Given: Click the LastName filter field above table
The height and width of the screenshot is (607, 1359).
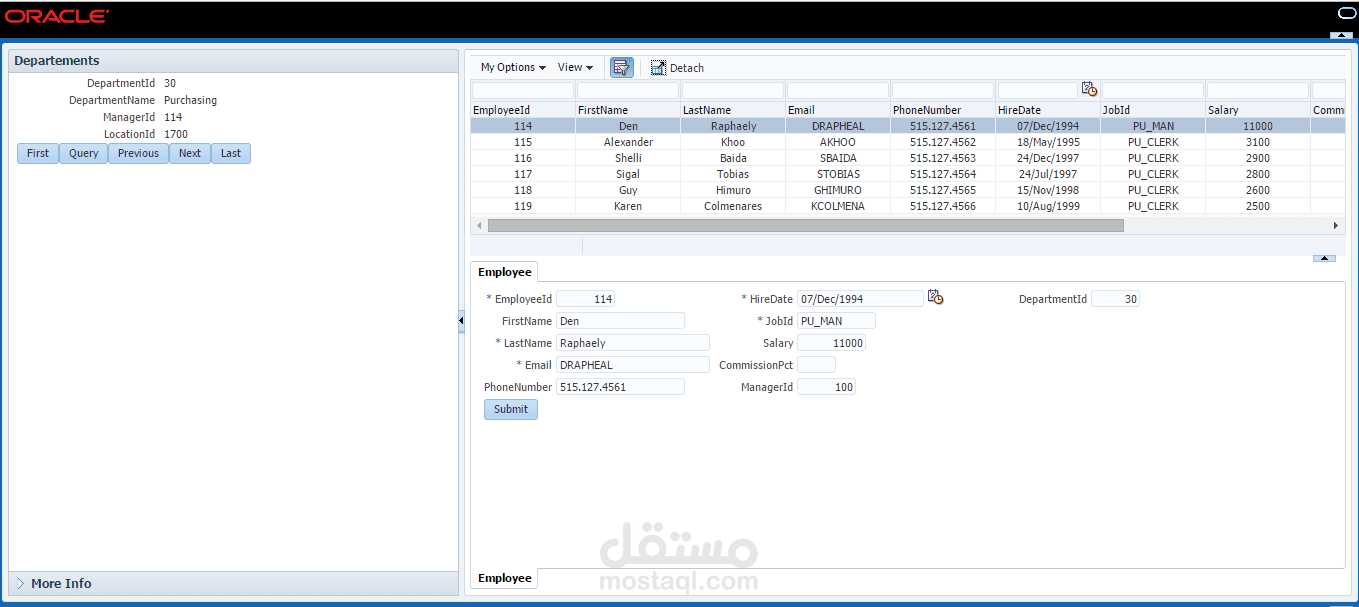Looking at the screenshot, I should click(x=733, y=90).
